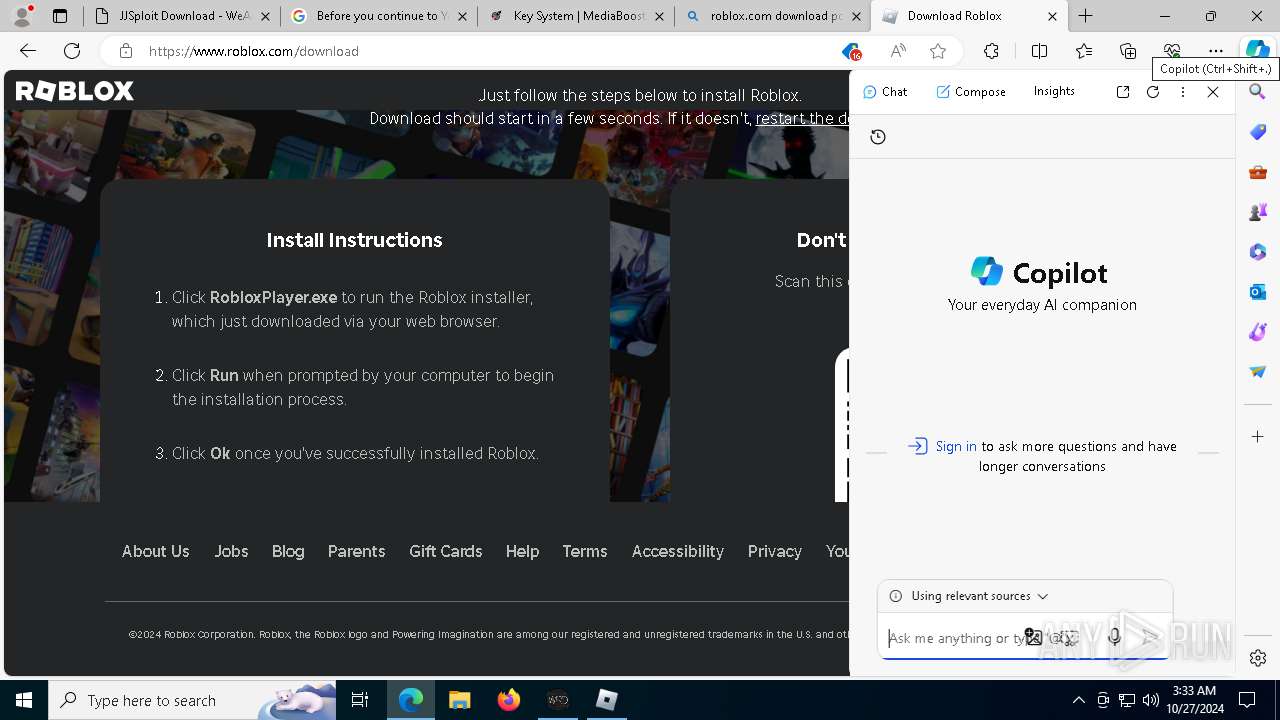The image size is (1280, 720).
Task: Open Copilot pane more options menu
Action: (1183, 92)
